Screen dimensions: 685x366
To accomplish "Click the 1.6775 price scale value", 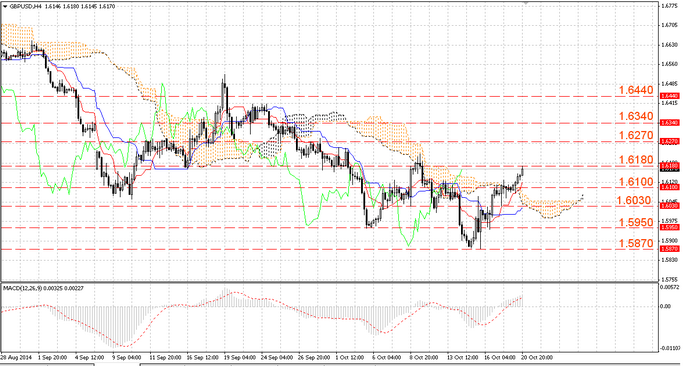I will tap(668, 6).
